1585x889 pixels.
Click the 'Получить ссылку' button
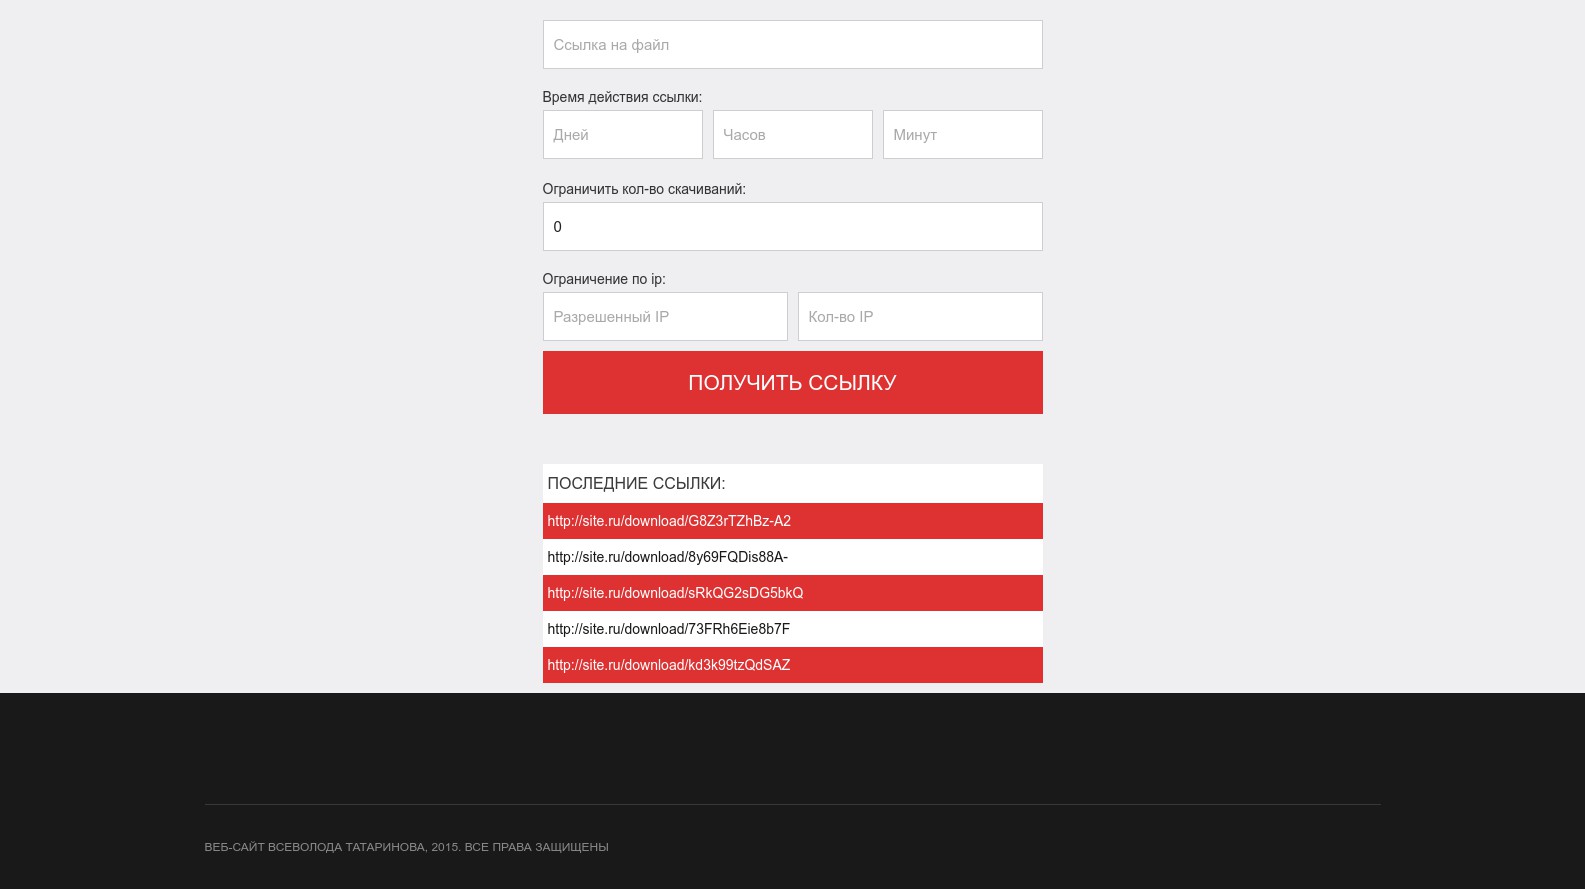792,382
